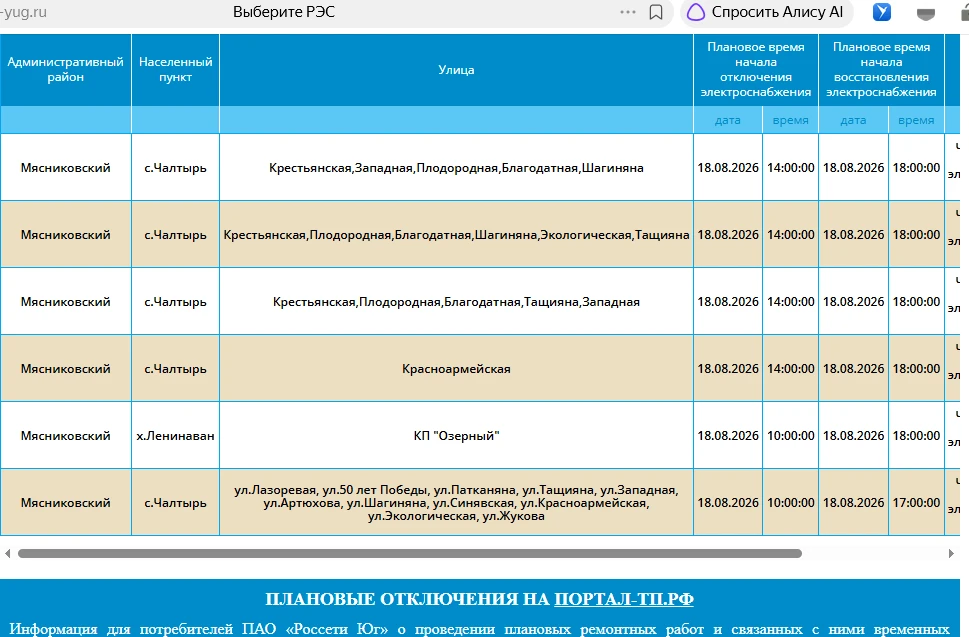Click the Административный район column header
This screenshot has width=969, height=637.
click(x=66, y=70)
